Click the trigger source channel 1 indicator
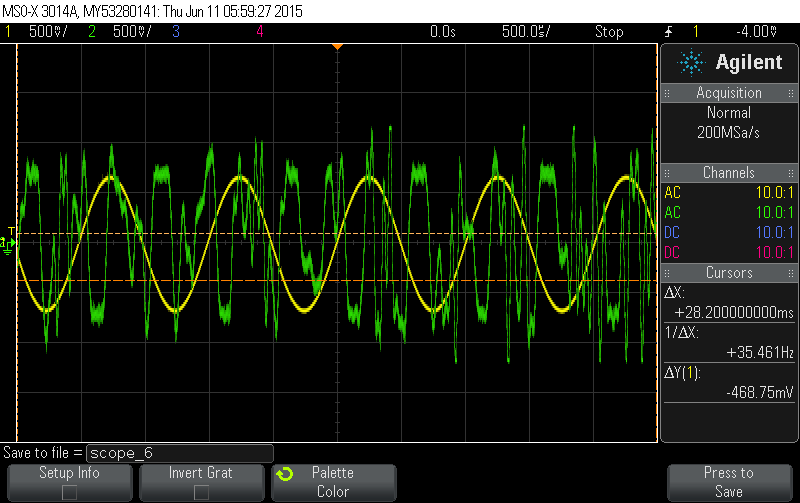 [695, 32]
